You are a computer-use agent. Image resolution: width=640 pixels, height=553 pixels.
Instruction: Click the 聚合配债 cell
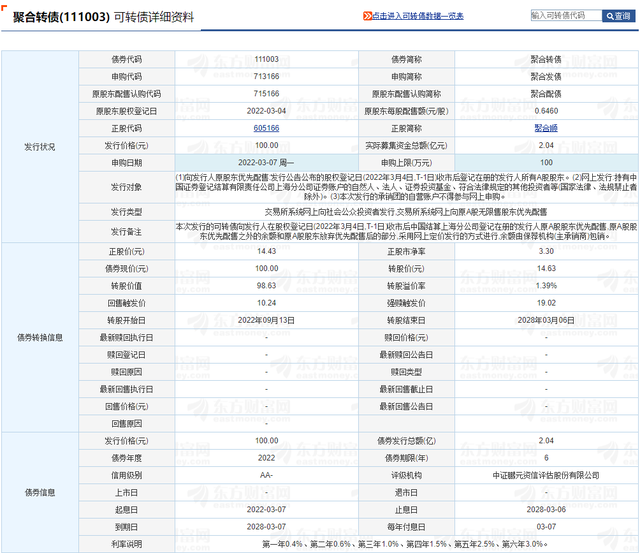tap(546, 93)
